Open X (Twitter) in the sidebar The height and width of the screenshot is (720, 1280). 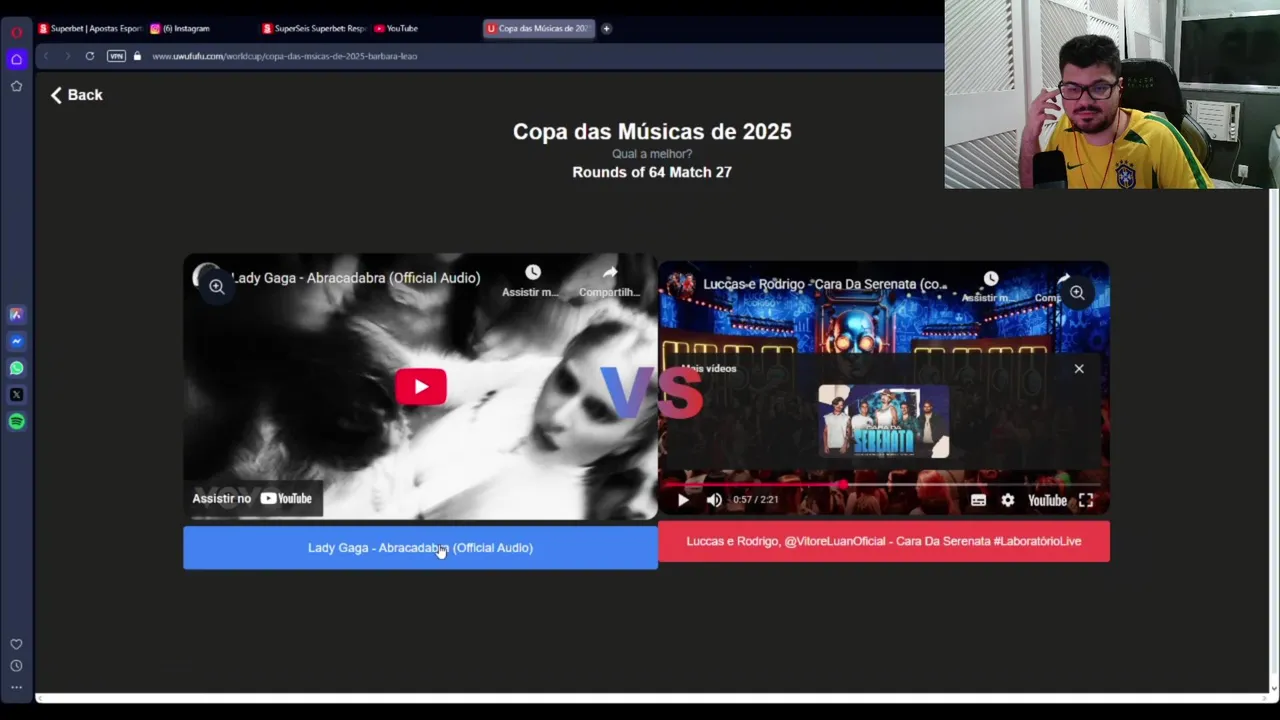point(16,395)
